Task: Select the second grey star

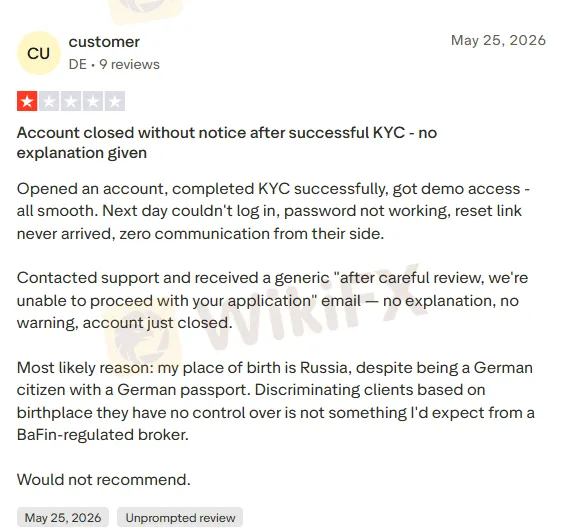Action: 49,101
